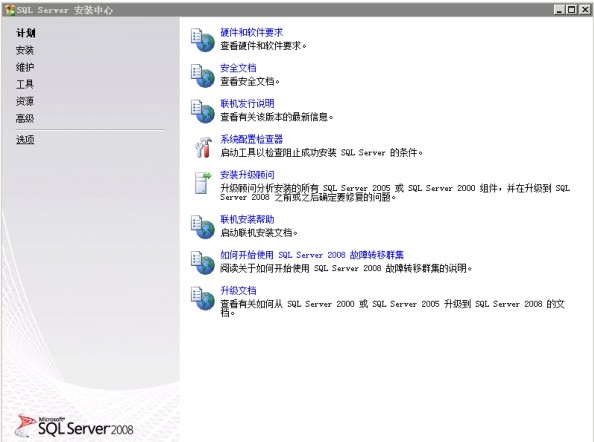Open the 升级文档 link

click(x=238, y=291)
